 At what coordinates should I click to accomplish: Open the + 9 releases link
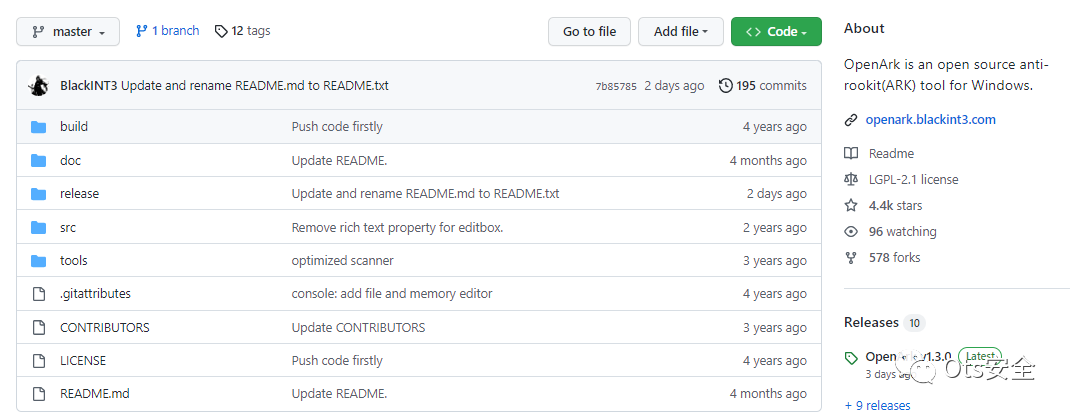pos(877,405)
